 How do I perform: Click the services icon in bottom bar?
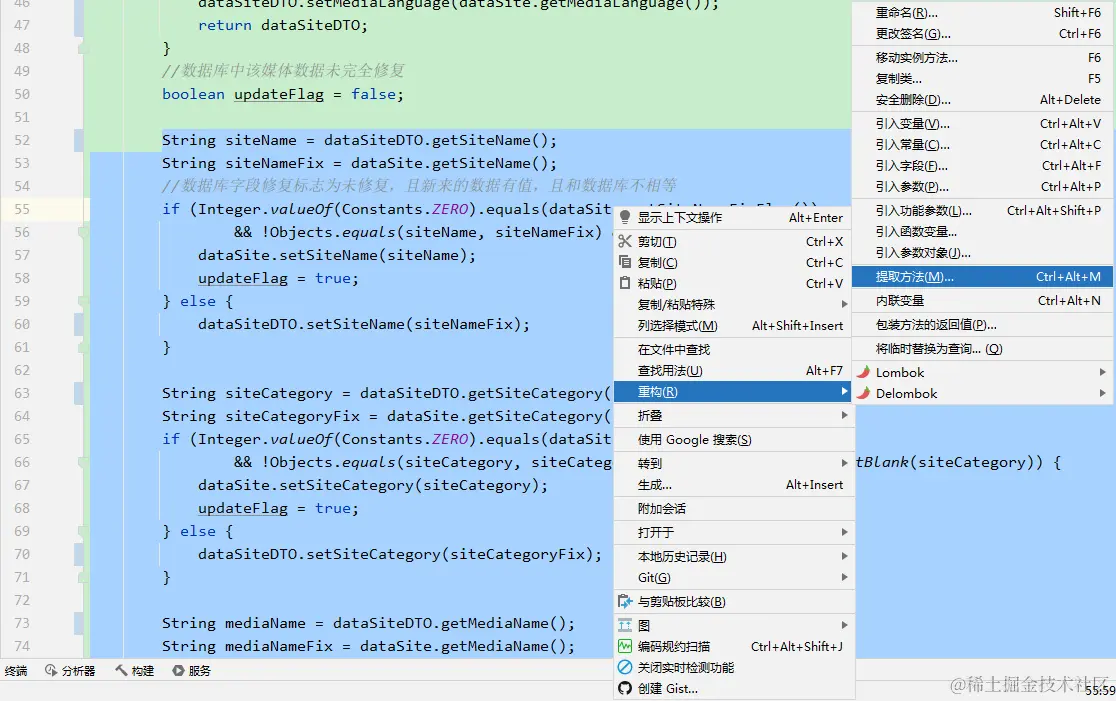(x=179, y=670)
